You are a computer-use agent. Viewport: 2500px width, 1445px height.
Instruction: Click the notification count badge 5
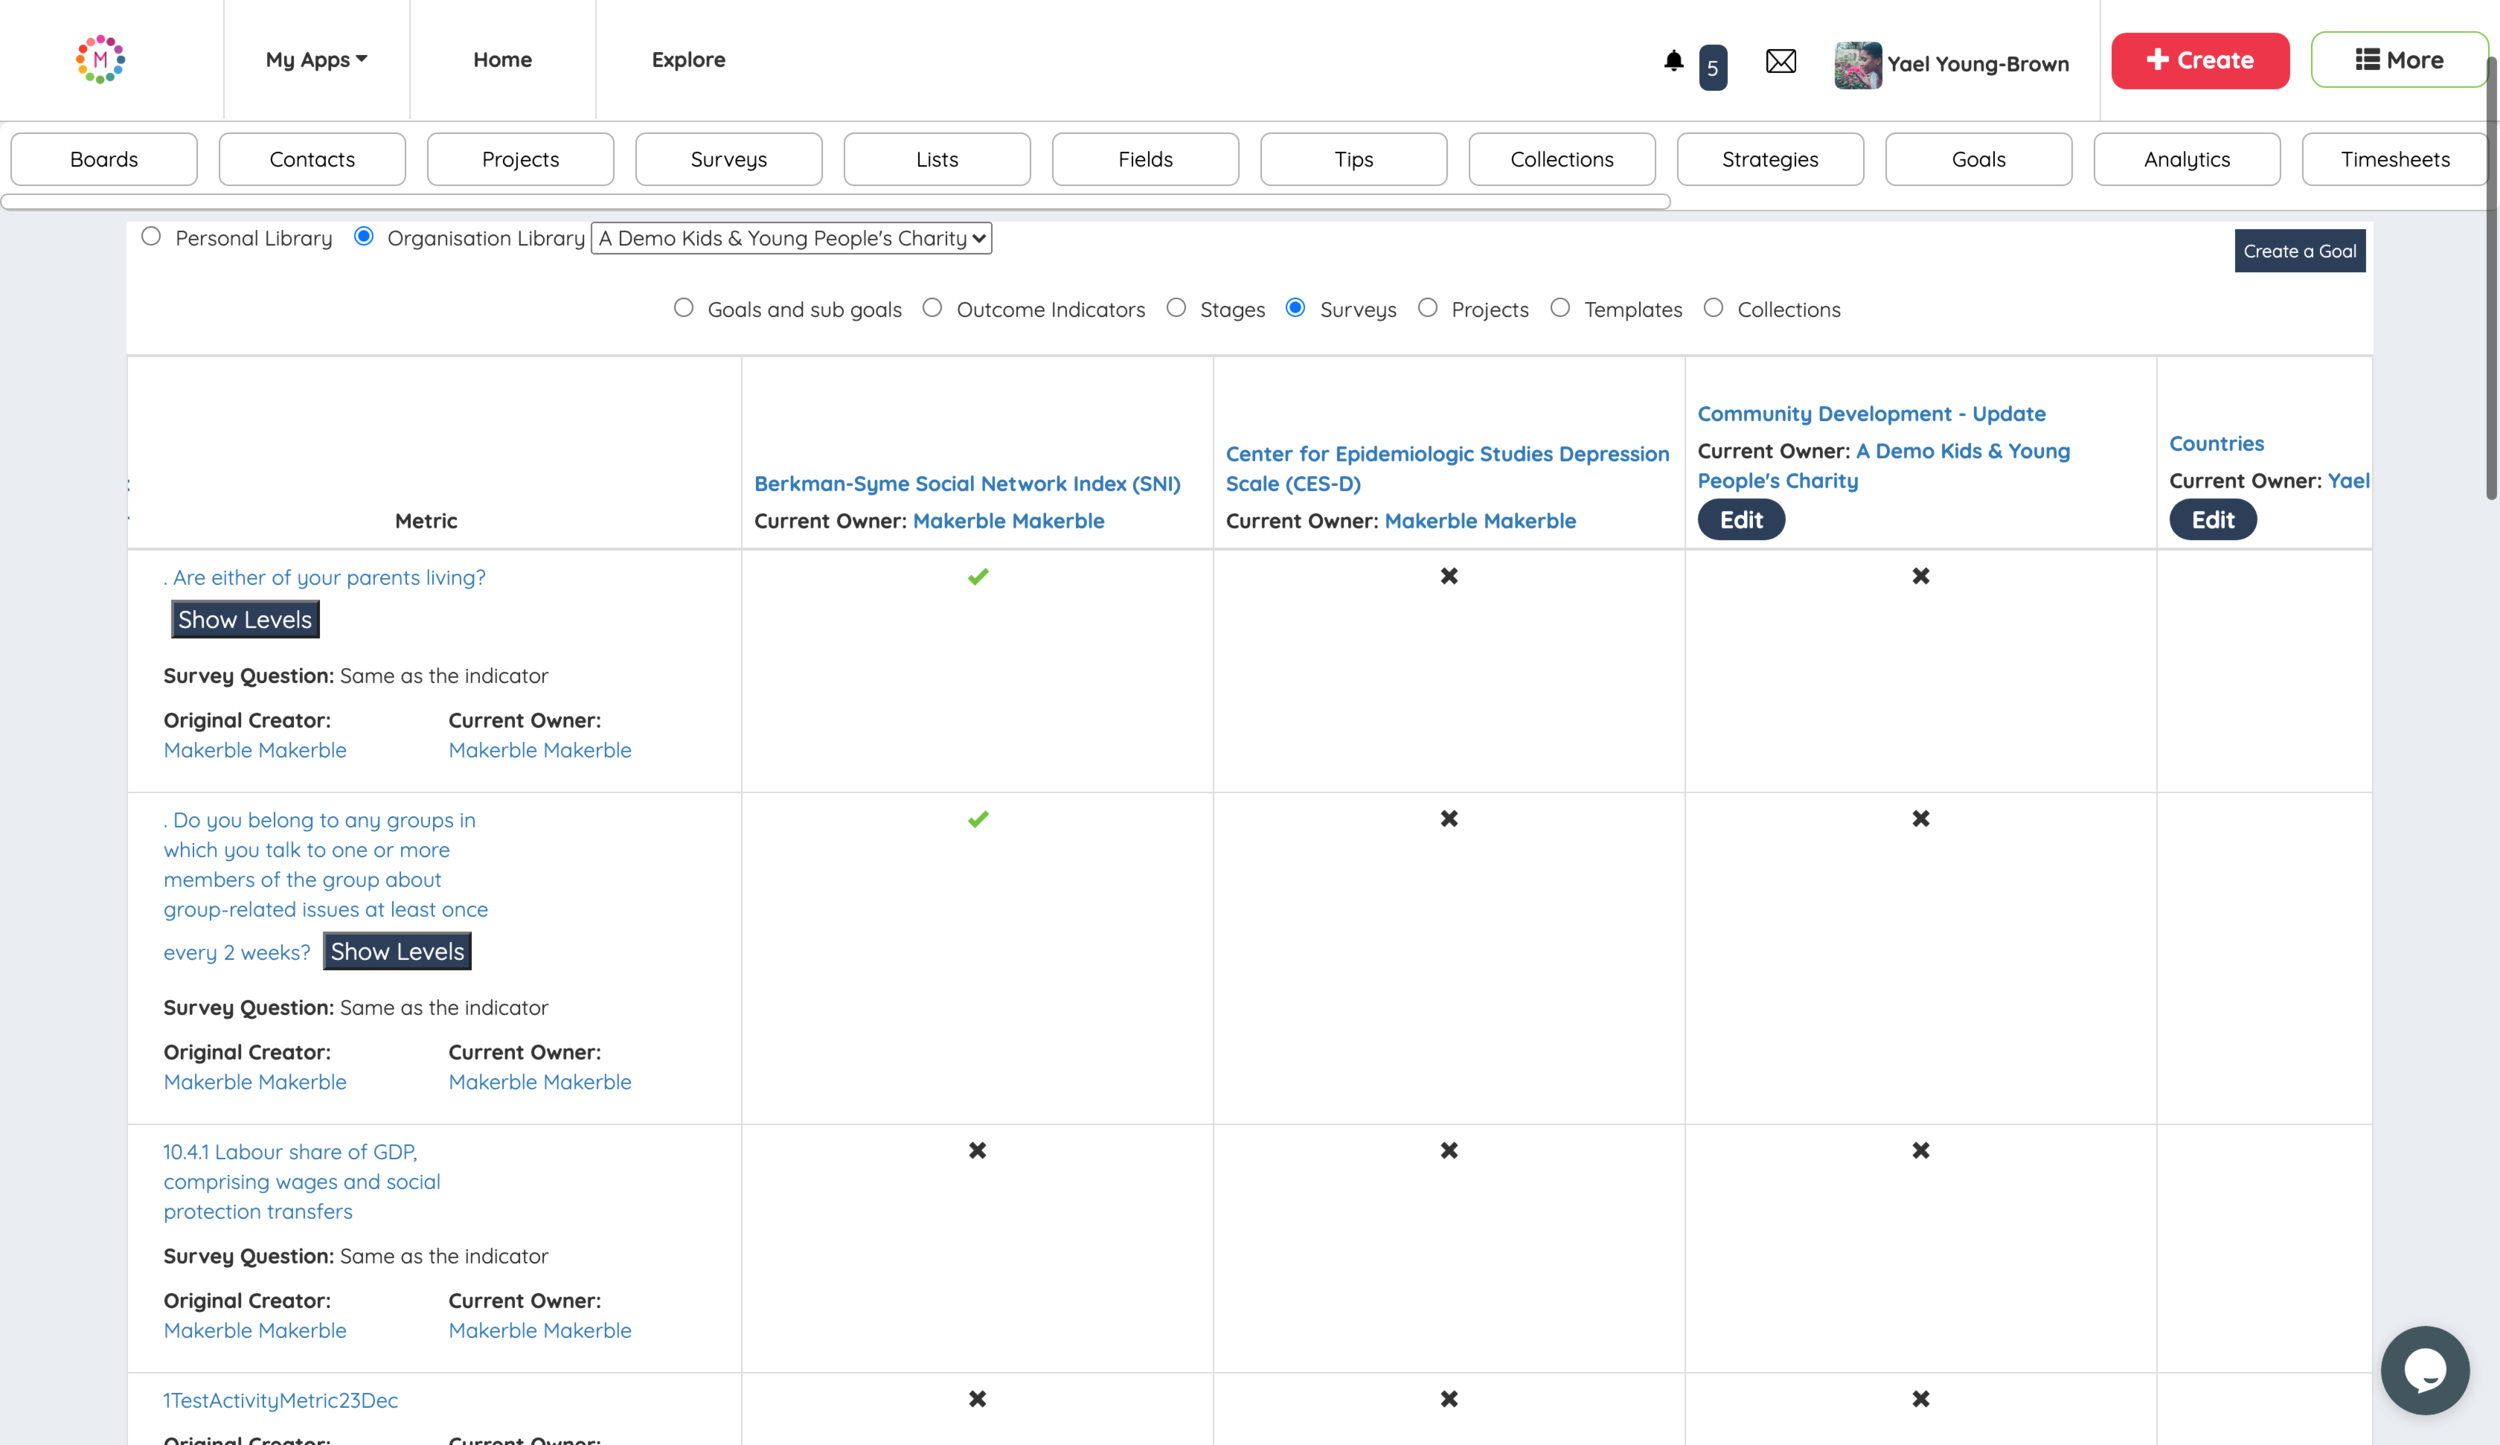tap(1712, 68)
